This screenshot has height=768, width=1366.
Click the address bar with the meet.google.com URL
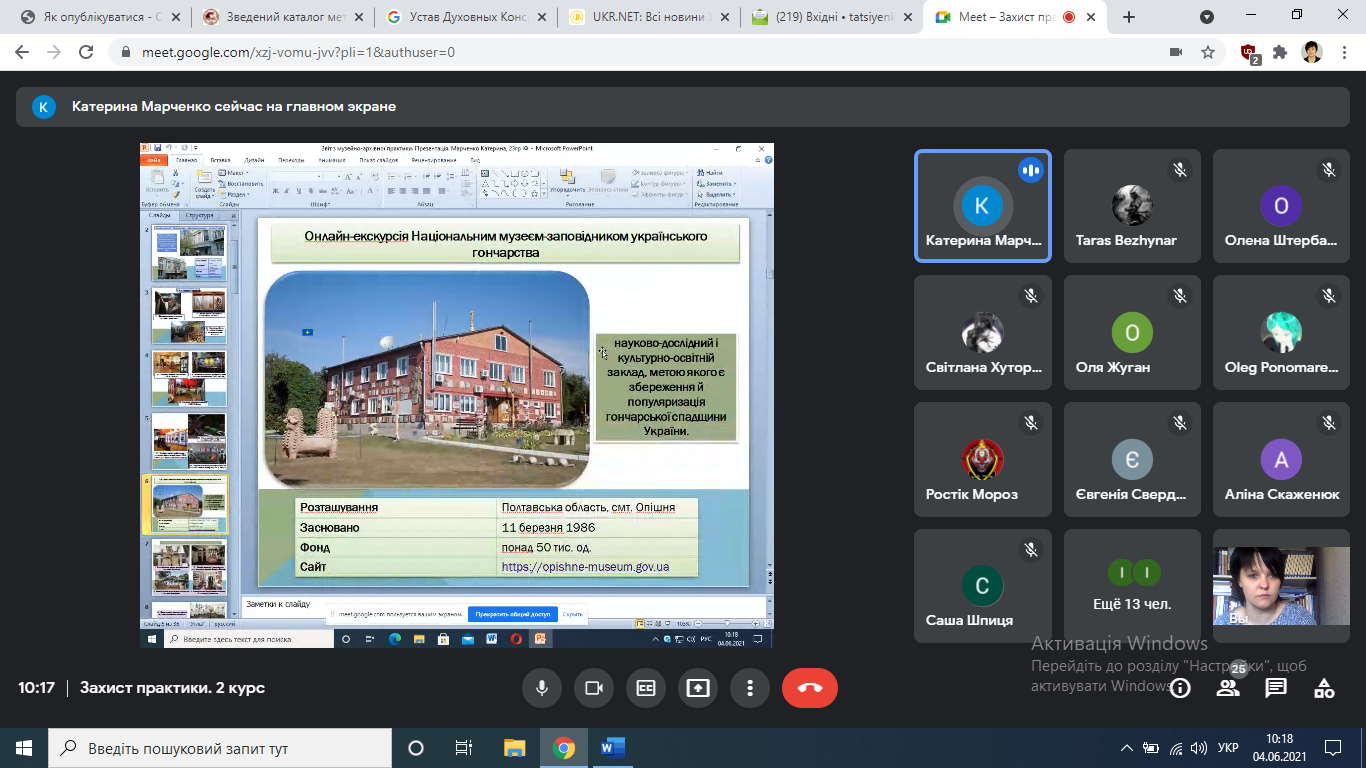click(x=640, y=52)
